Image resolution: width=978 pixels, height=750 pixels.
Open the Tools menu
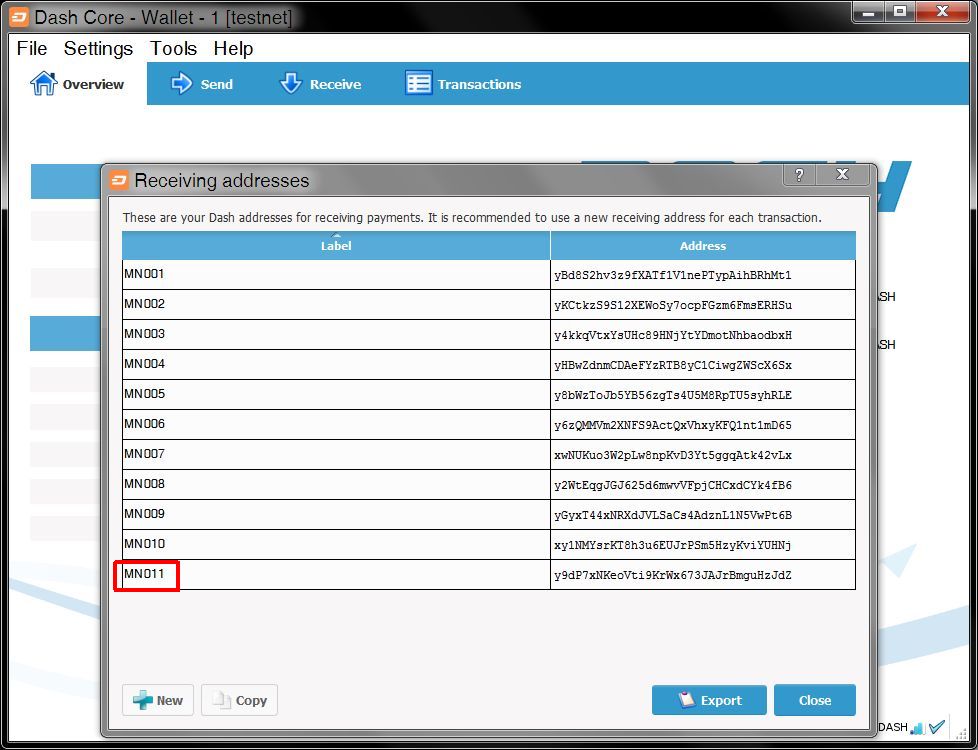click(173, 48)
